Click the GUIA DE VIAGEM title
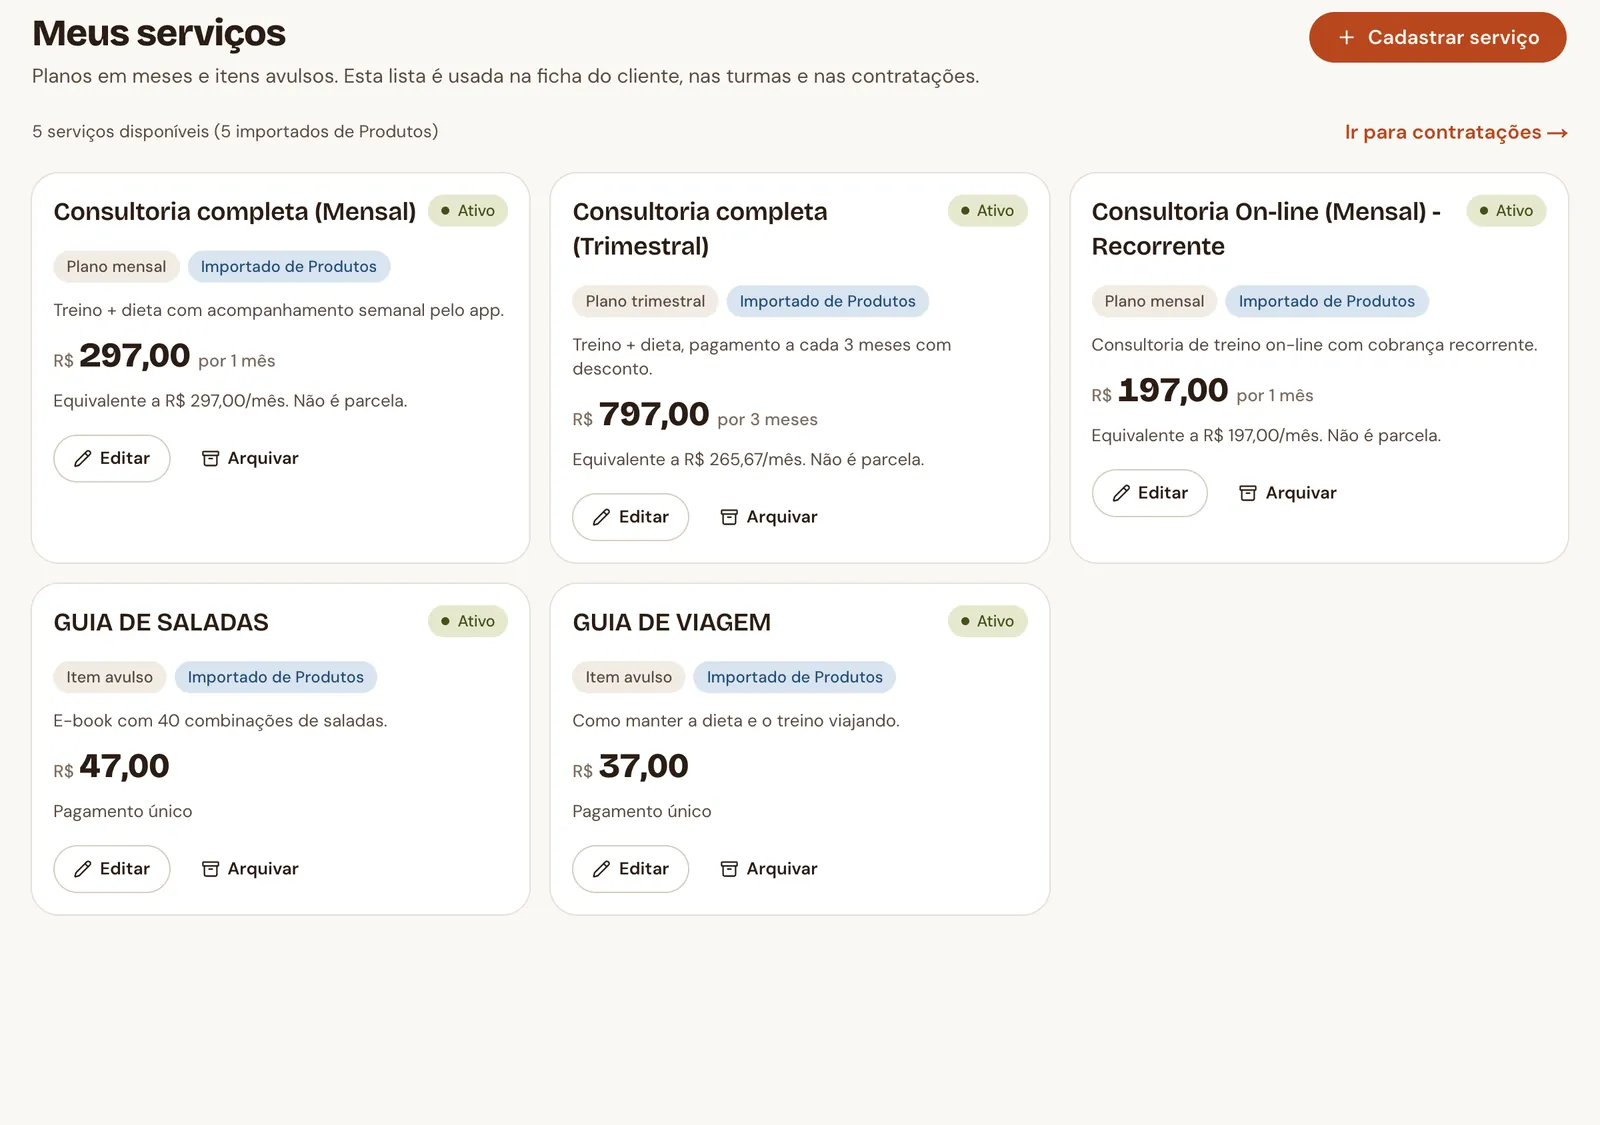 tap(672, 622)
